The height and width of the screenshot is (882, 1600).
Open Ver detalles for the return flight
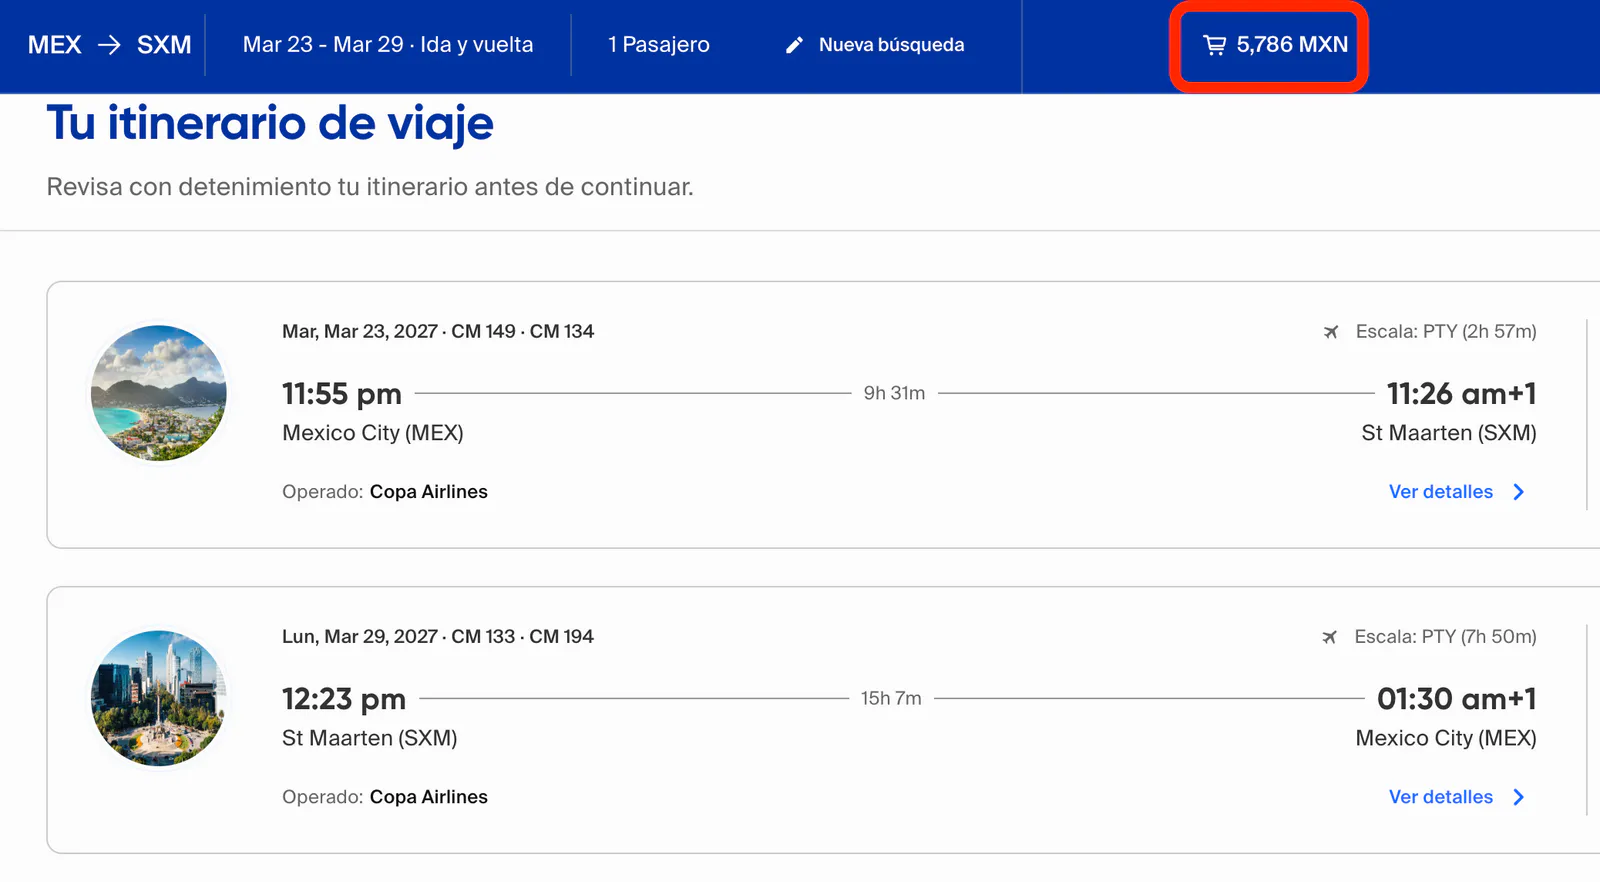click(x=1441, y=797)
